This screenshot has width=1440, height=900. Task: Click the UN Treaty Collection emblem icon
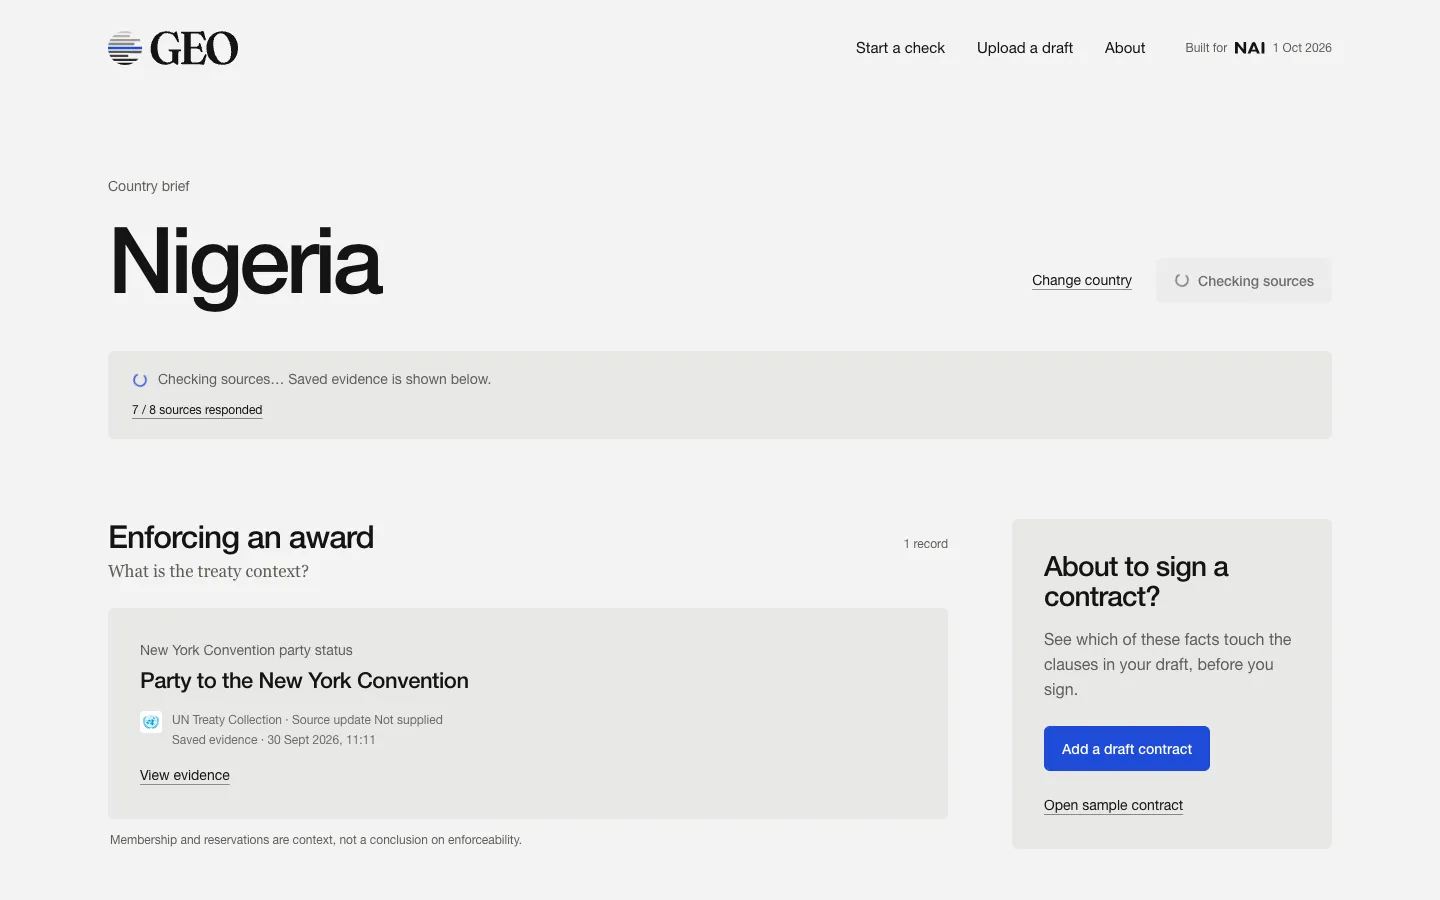point(151,721)
